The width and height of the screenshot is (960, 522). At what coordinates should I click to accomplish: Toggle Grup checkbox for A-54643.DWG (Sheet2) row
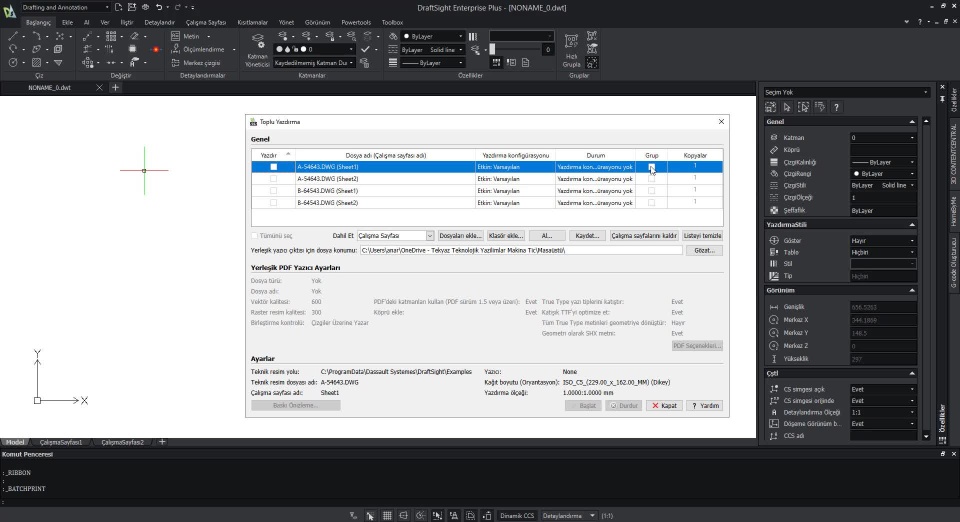(651, 179)
